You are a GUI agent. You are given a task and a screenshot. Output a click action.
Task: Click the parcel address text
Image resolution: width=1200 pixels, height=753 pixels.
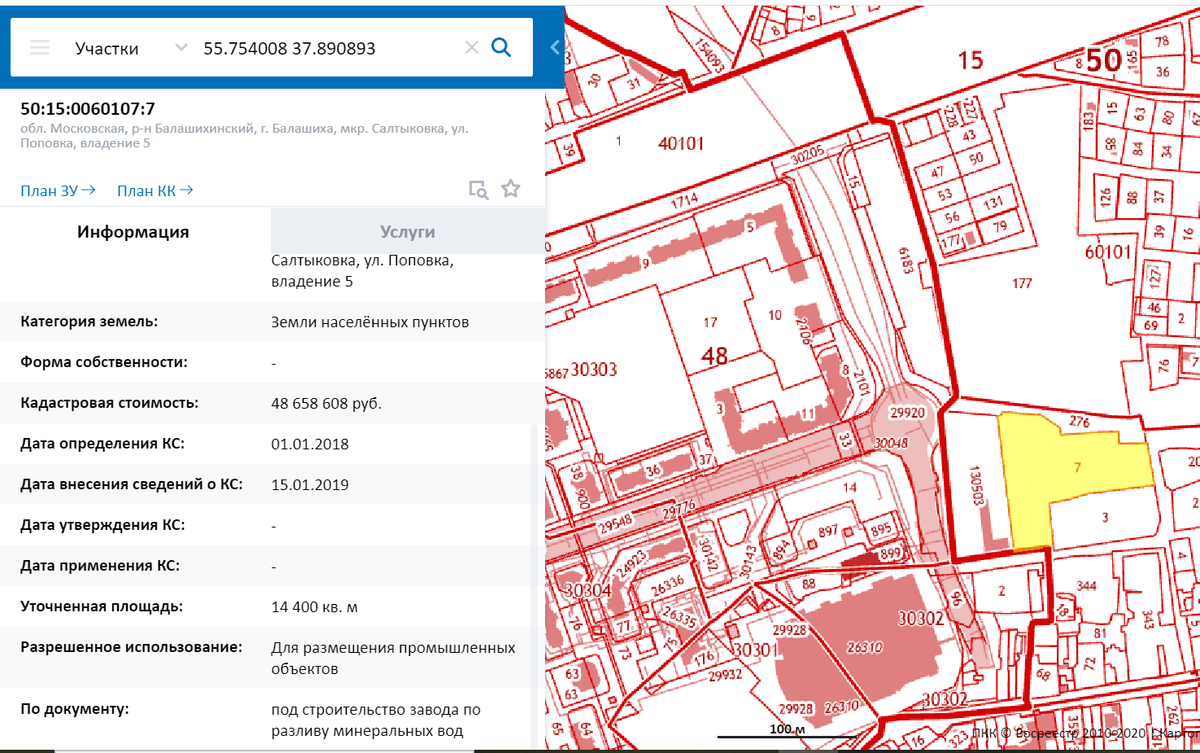(x=244, y=136)
